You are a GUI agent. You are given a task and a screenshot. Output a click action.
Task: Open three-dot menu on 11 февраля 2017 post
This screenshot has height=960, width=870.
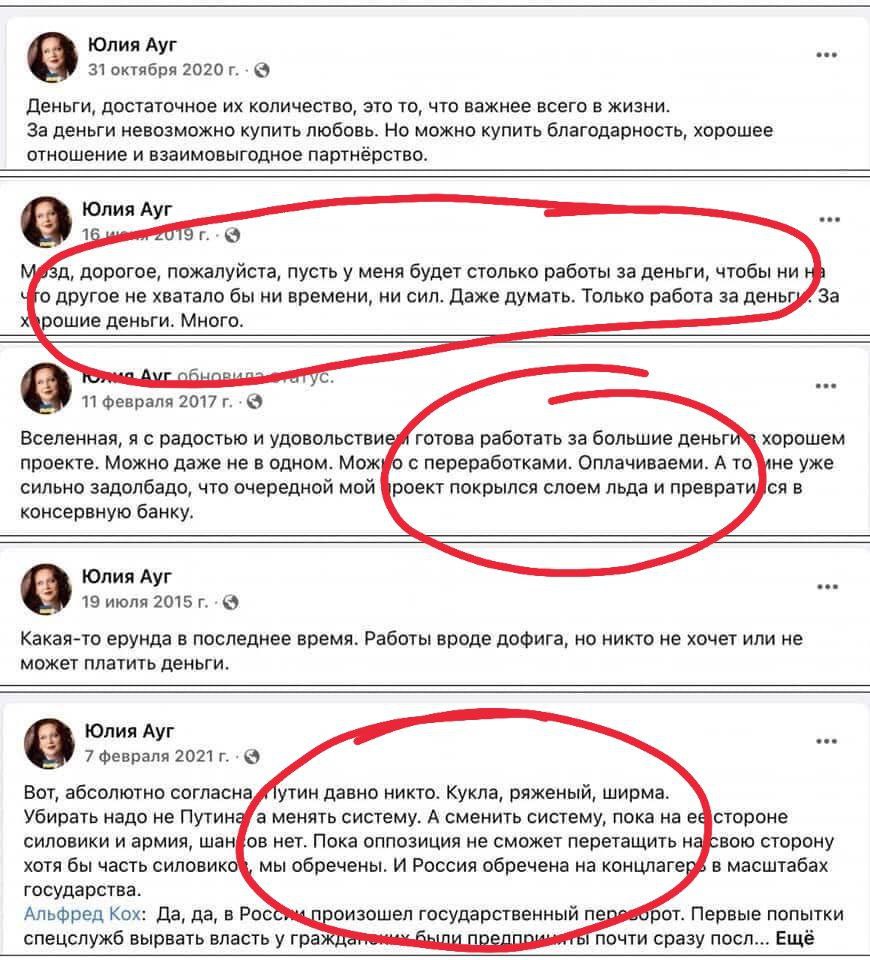click(826, 386)
